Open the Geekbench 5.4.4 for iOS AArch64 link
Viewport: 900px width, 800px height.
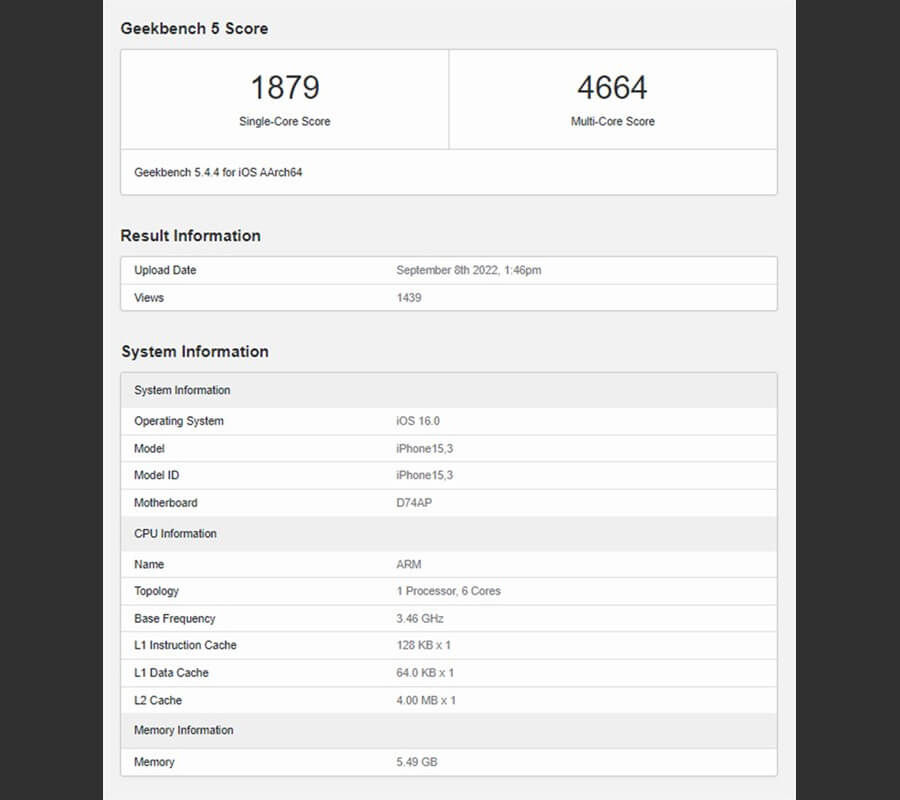click(219, 172)
